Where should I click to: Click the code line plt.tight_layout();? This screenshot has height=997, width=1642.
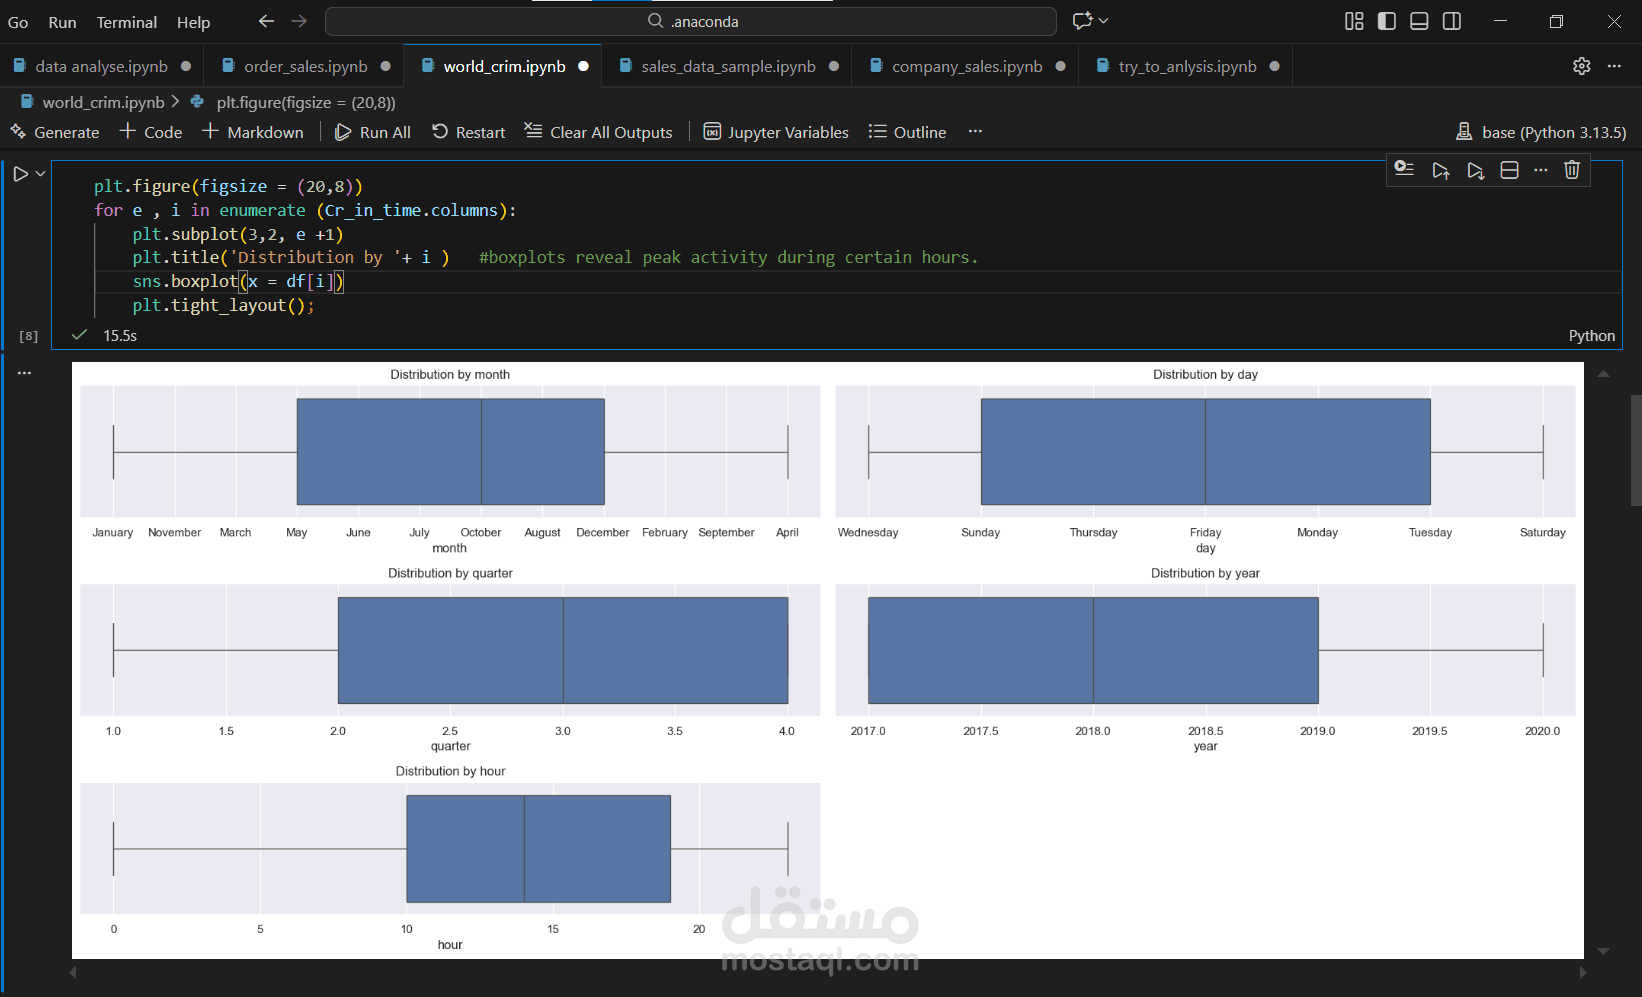(x=224, y=305)
